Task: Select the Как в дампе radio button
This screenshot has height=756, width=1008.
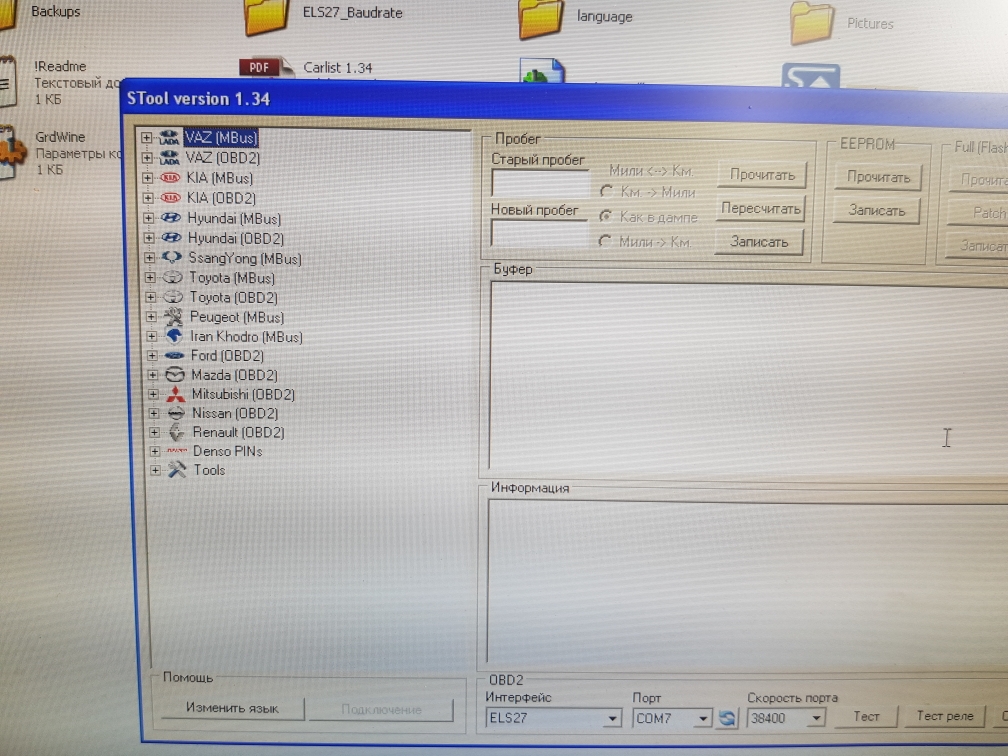Action: pos(606,217)
